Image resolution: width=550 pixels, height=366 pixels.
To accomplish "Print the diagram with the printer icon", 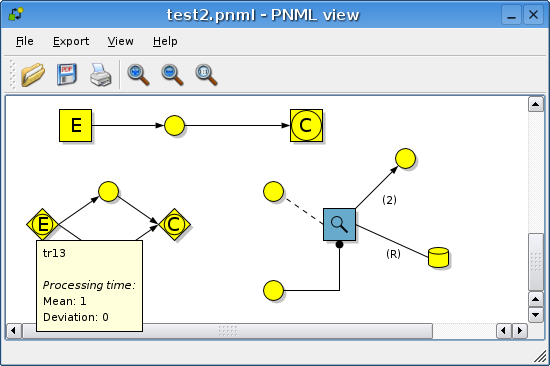I will pos(101,75).
